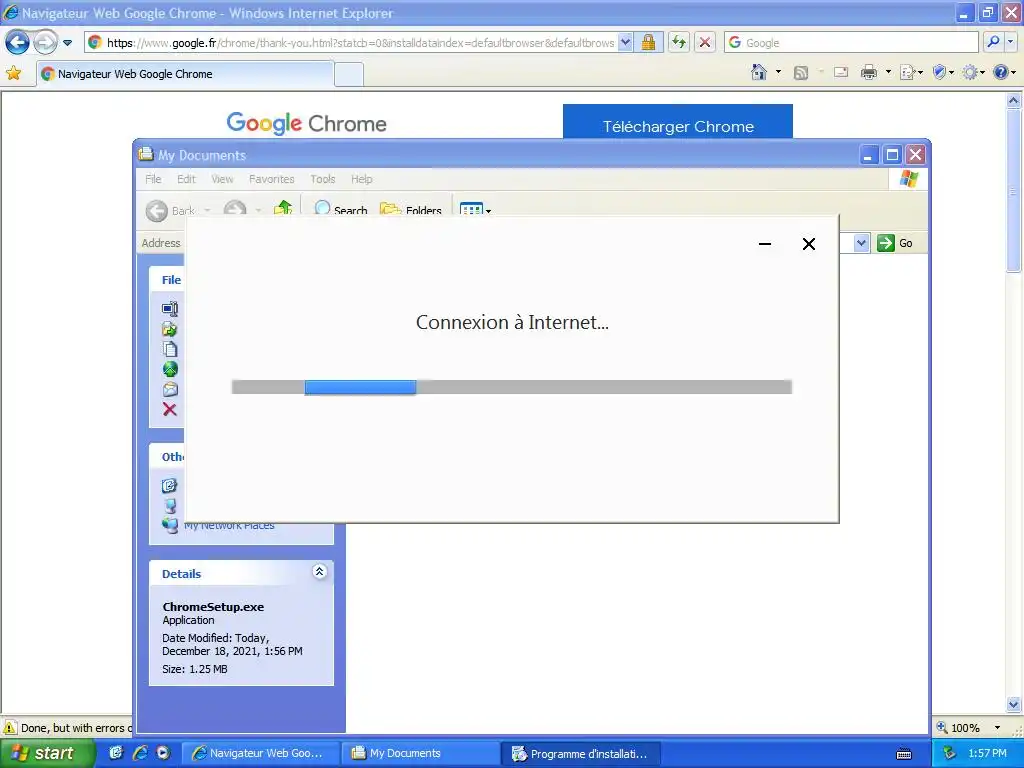Viewport: 1024px width, 768px height.
Task: Click the green Go button in My Documents
Action: (895, 243)
